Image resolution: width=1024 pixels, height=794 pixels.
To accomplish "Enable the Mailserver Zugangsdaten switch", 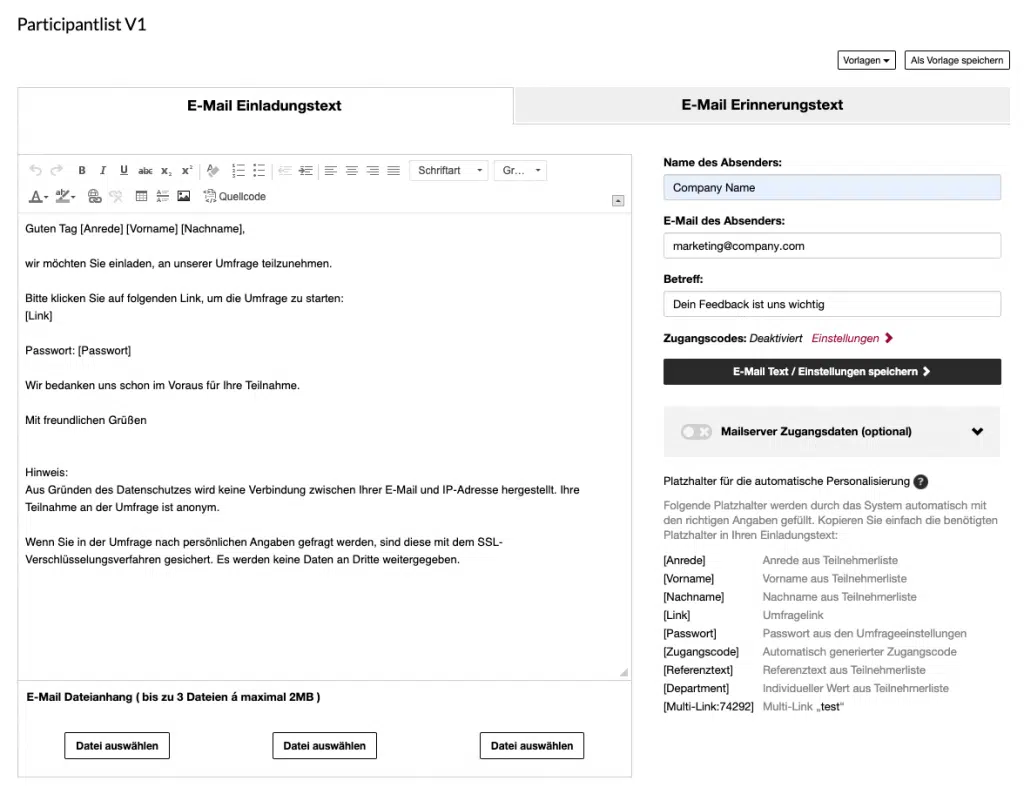I will (696, 431).
